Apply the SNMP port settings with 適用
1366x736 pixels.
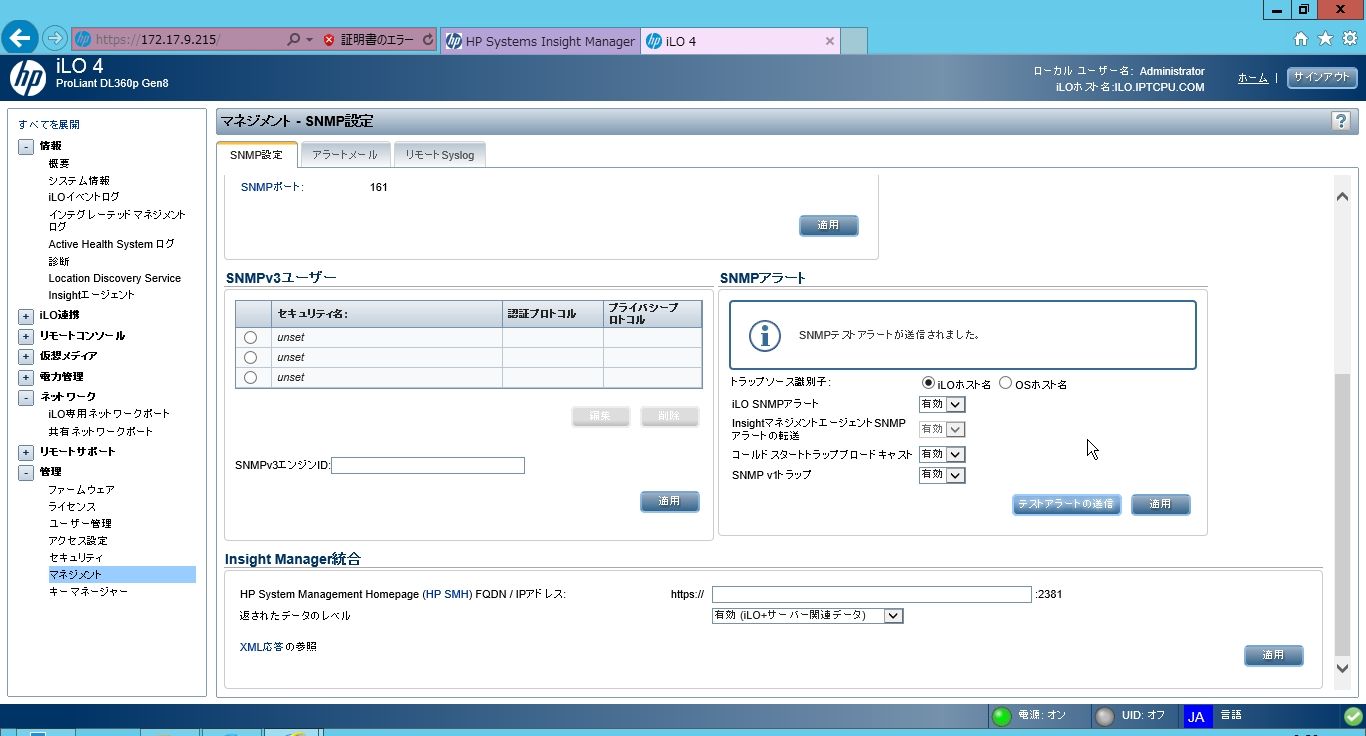[828, 226]
